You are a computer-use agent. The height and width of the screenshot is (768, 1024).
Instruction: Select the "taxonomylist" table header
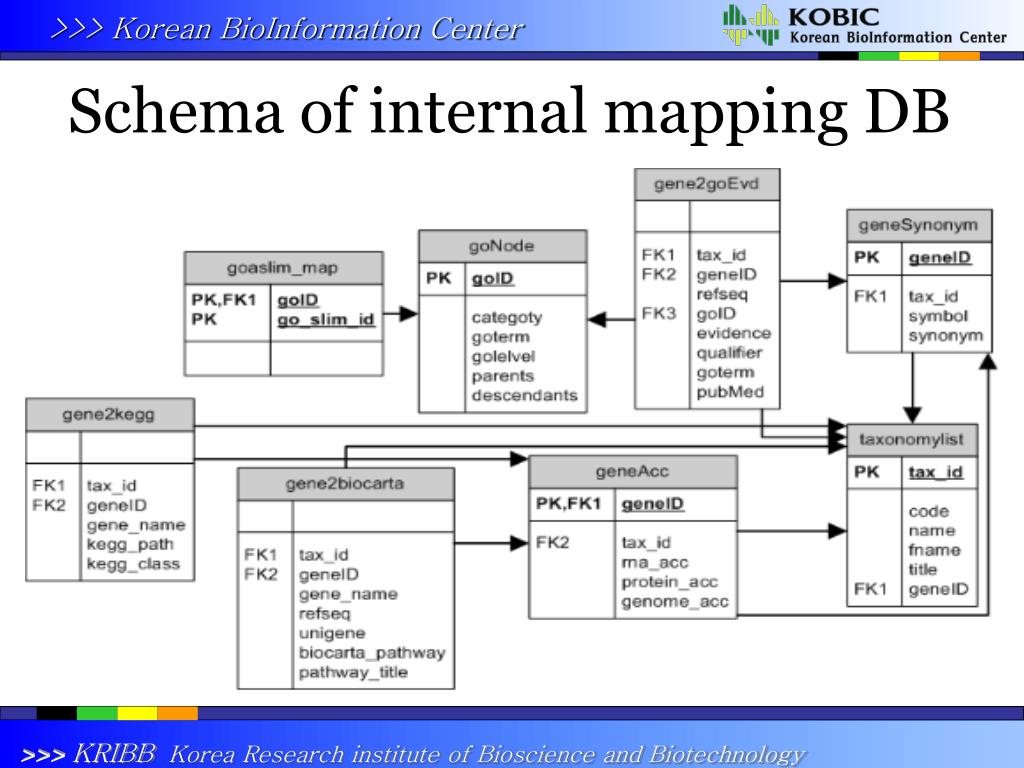pos(912,440)
